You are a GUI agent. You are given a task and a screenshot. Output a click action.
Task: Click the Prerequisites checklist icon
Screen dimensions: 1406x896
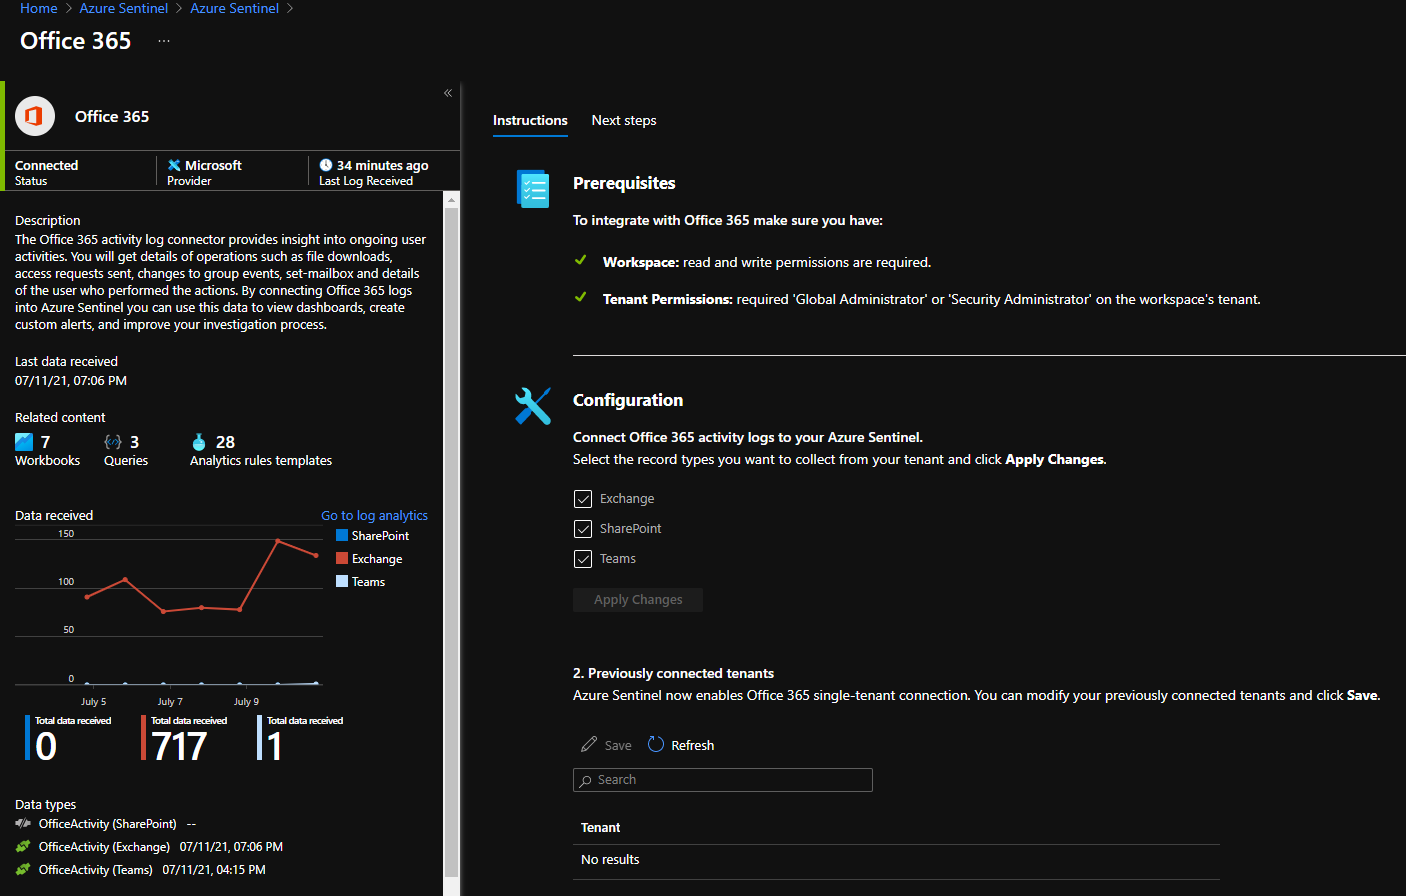532,188
